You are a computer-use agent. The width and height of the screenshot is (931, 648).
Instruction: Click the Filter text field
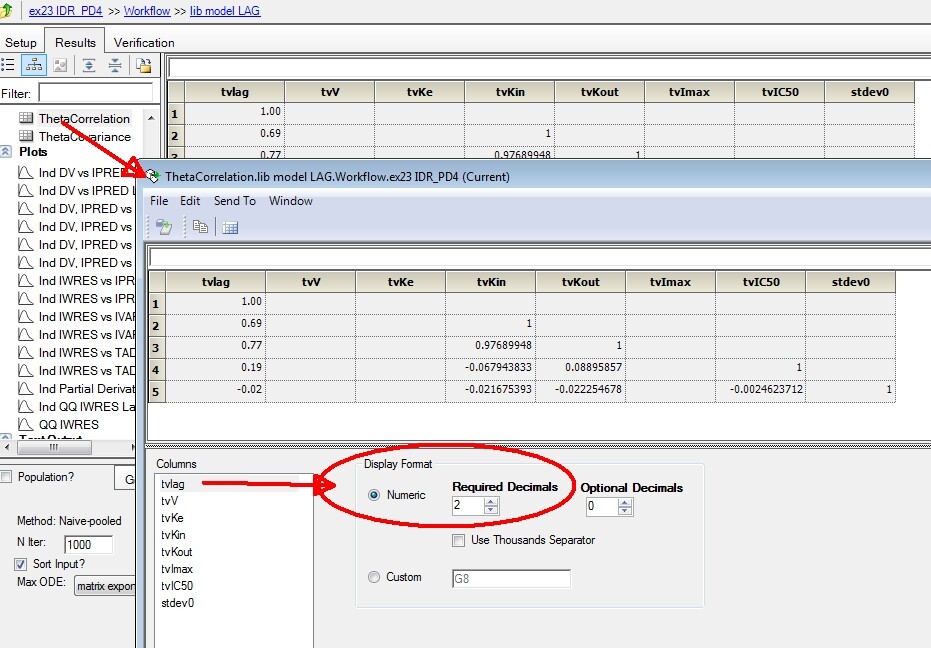[96, 93]
